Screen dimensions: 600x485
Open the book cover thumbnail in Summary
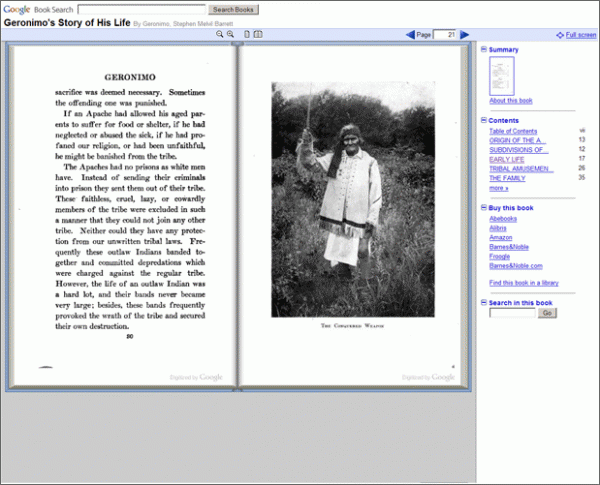[501, 76]
